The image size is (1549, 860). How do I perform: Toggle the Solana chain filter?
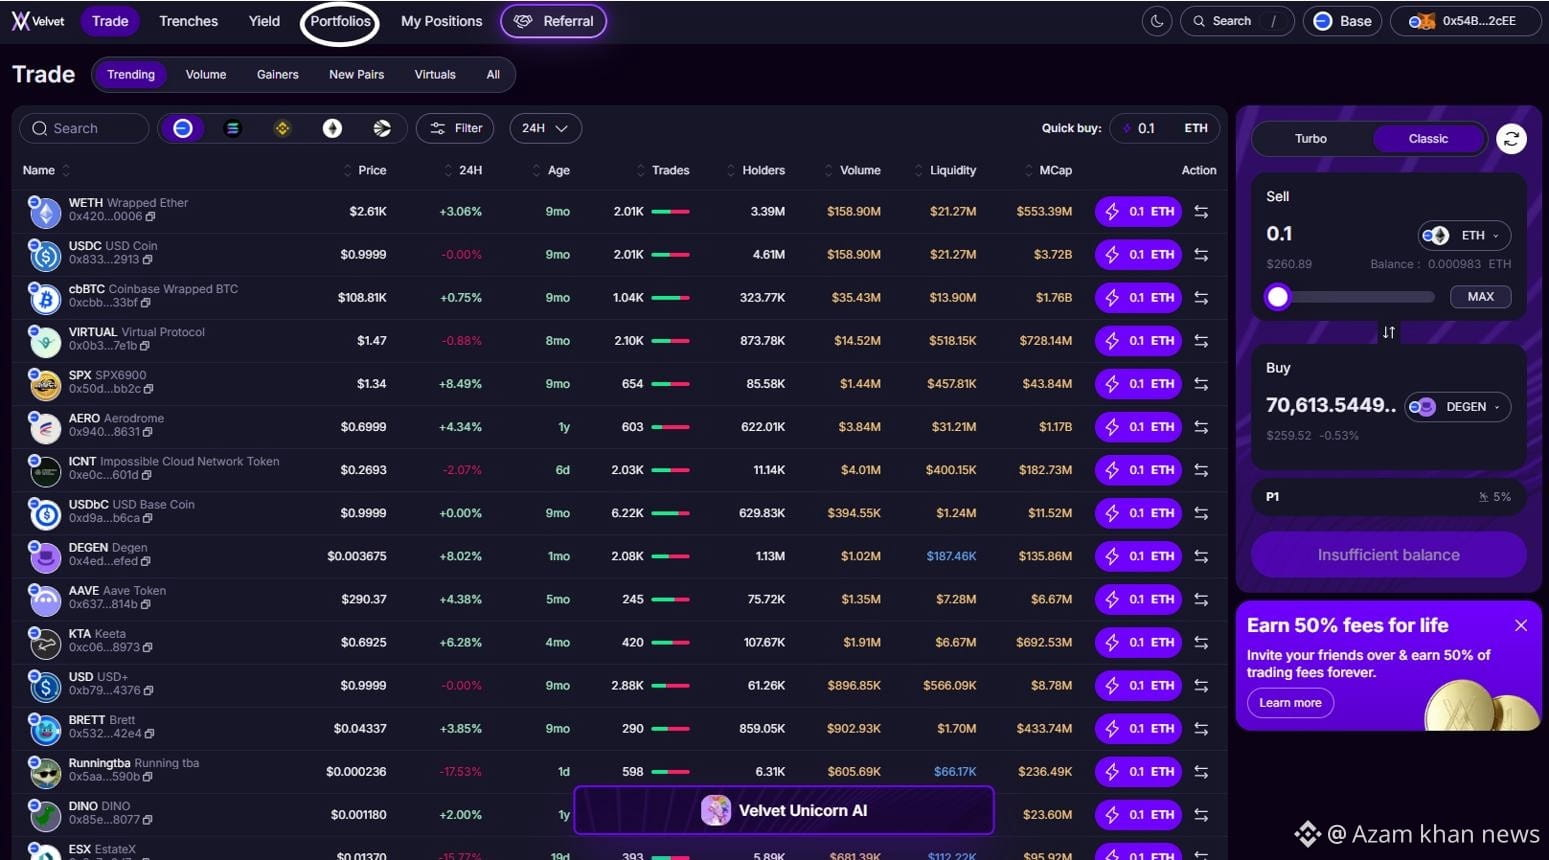click(232, 128)
